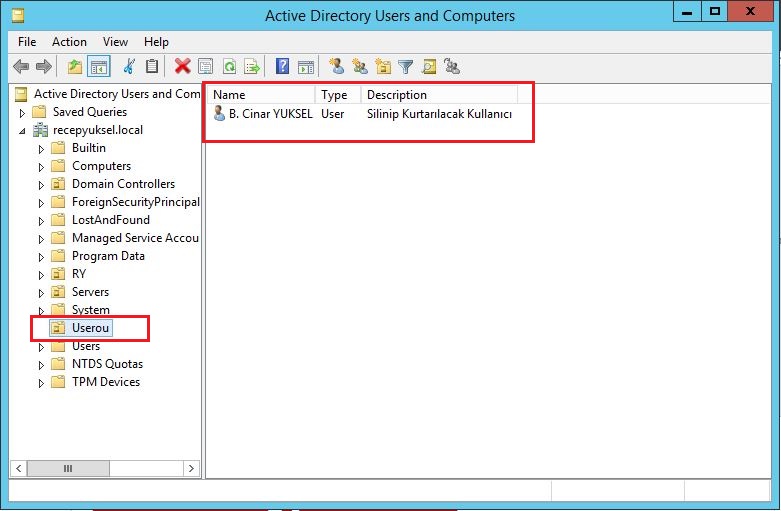Click the app icon in the title bar
This screenshot has height=511, width=781.
tap(18, 15)
